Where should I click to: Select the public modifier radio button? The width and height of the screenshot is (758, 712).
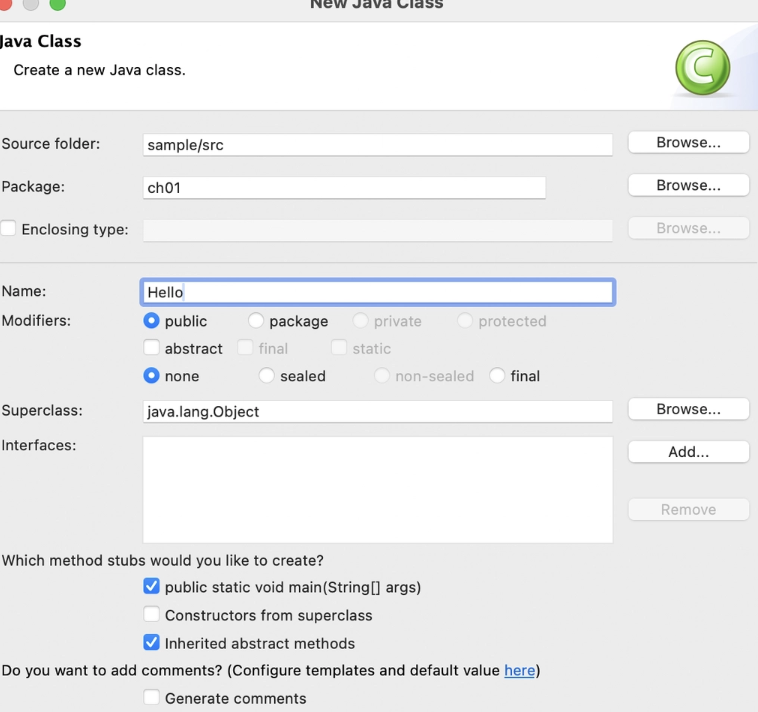pyautogui.click(x=151, y=321)
